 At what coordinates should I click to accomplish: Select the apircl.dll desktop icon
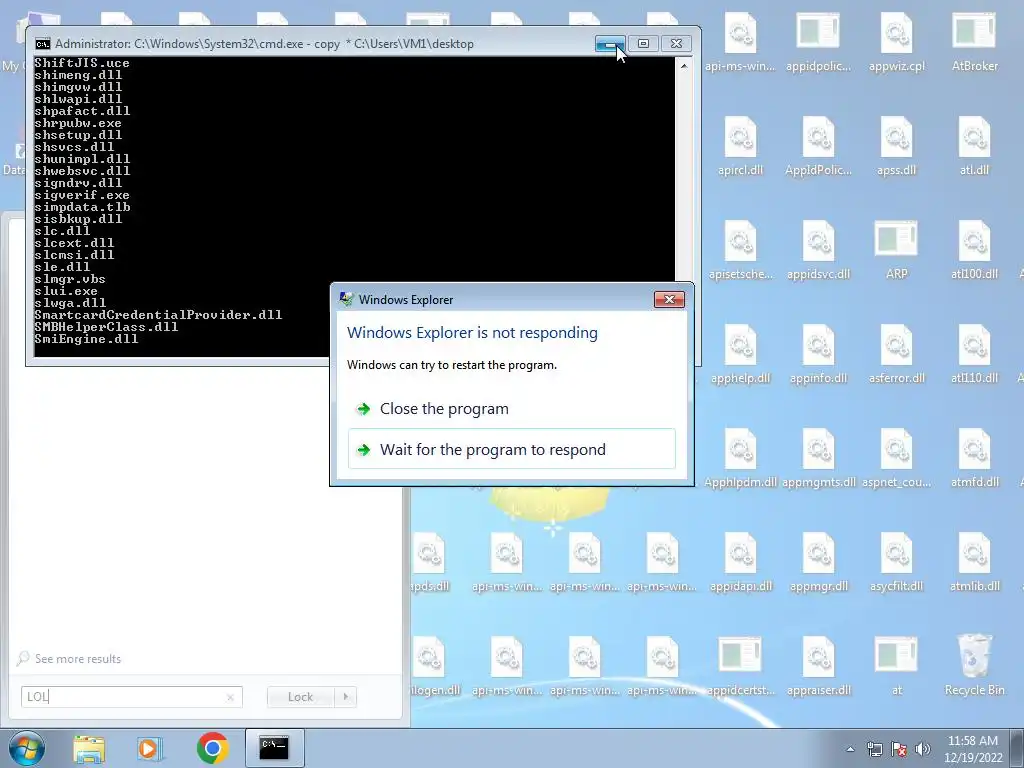pos(740,145)
